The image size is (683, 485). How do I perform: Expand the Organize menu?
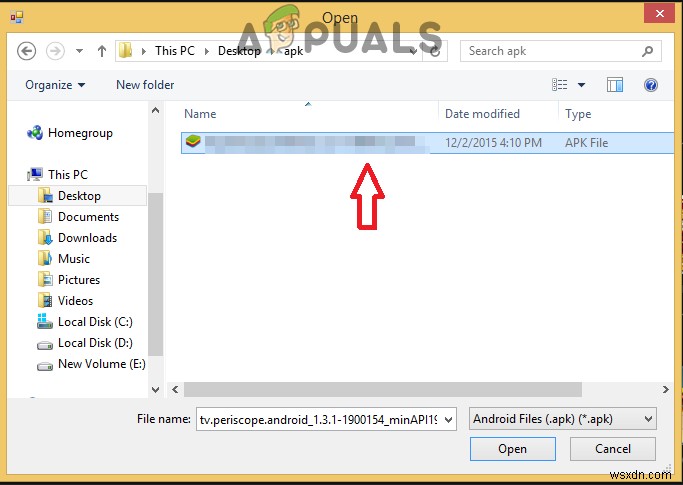55,85
